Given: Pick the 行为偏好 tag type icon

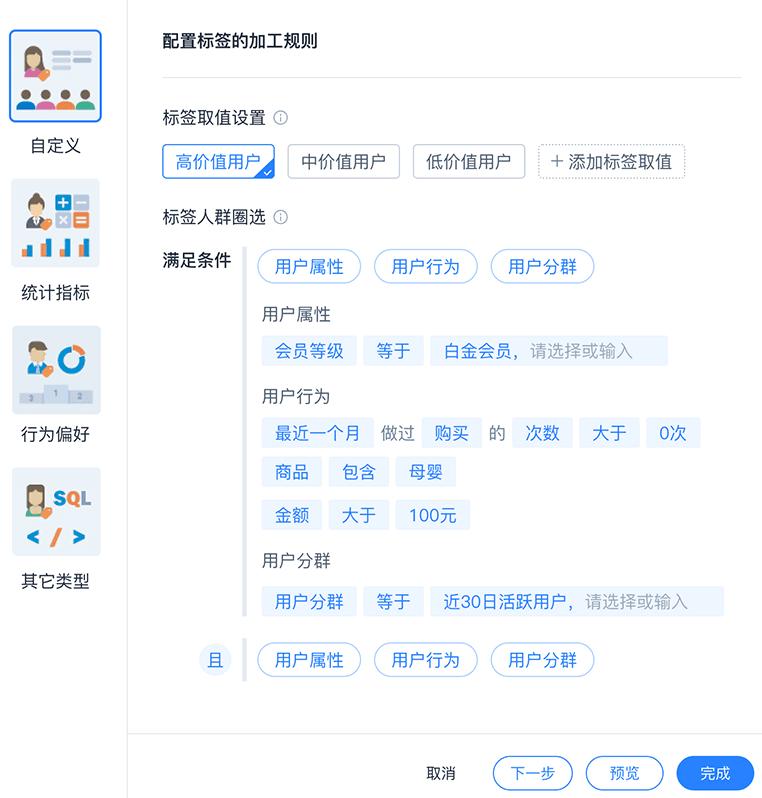Looking at the screenshot, I should (x=56, y=370).
